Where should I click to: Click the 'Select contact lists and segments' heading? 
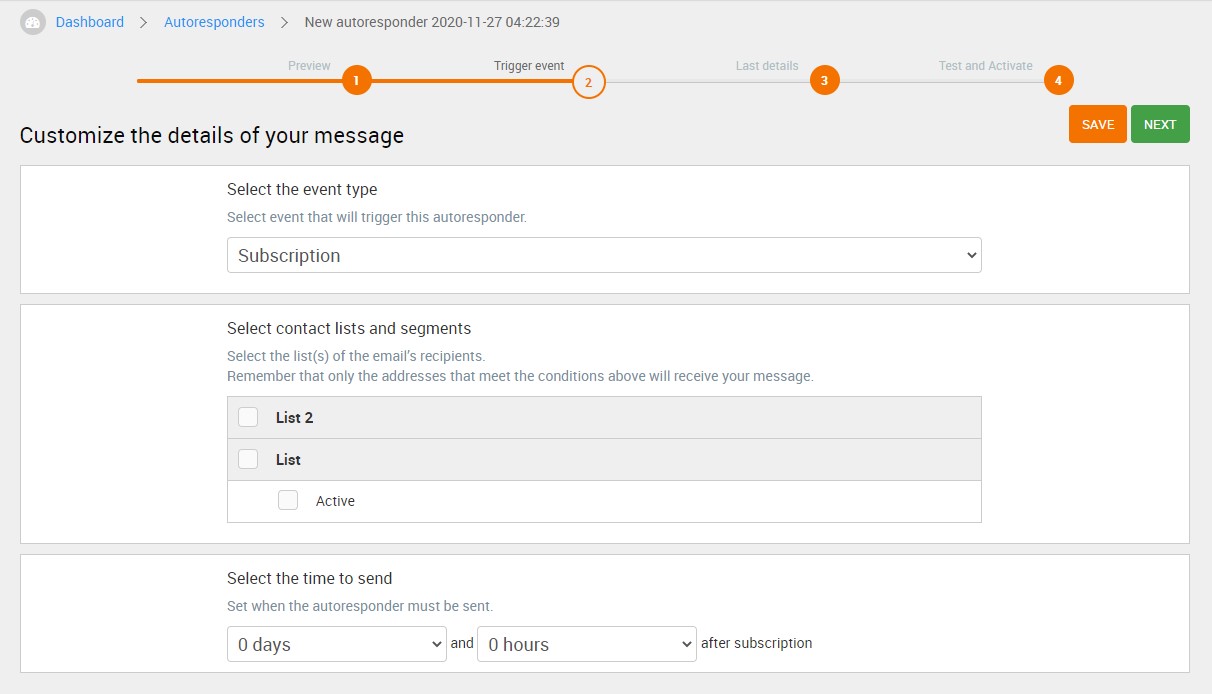click(349, 328)
